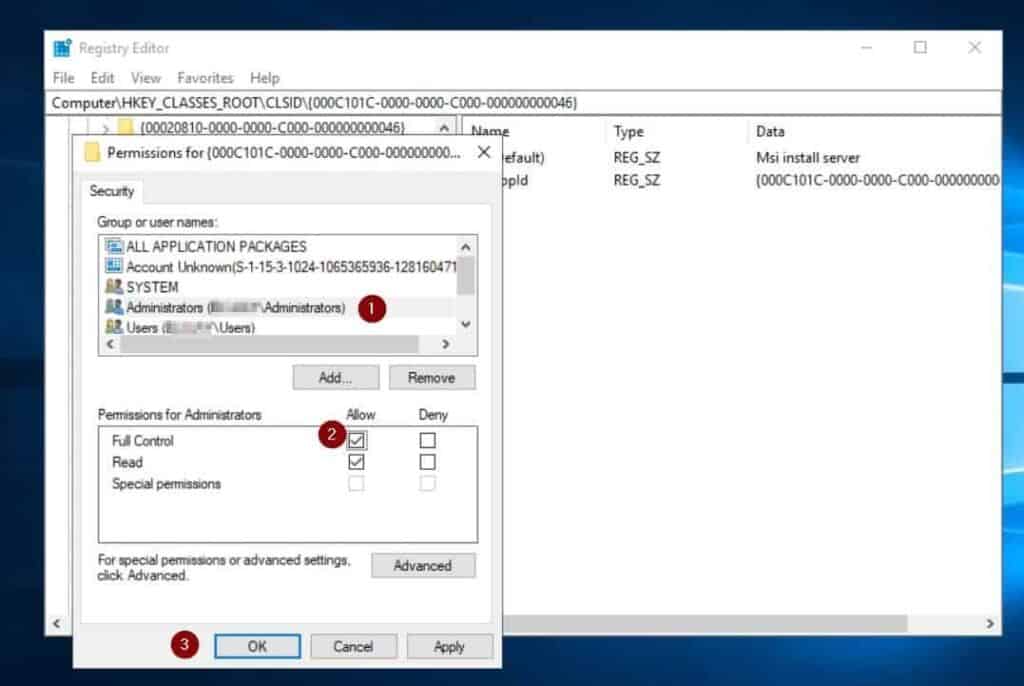The width and height of the screenshot is (1024, 686).
Task: Click REG_SZ type of the Default row
Action: (637, 157)
